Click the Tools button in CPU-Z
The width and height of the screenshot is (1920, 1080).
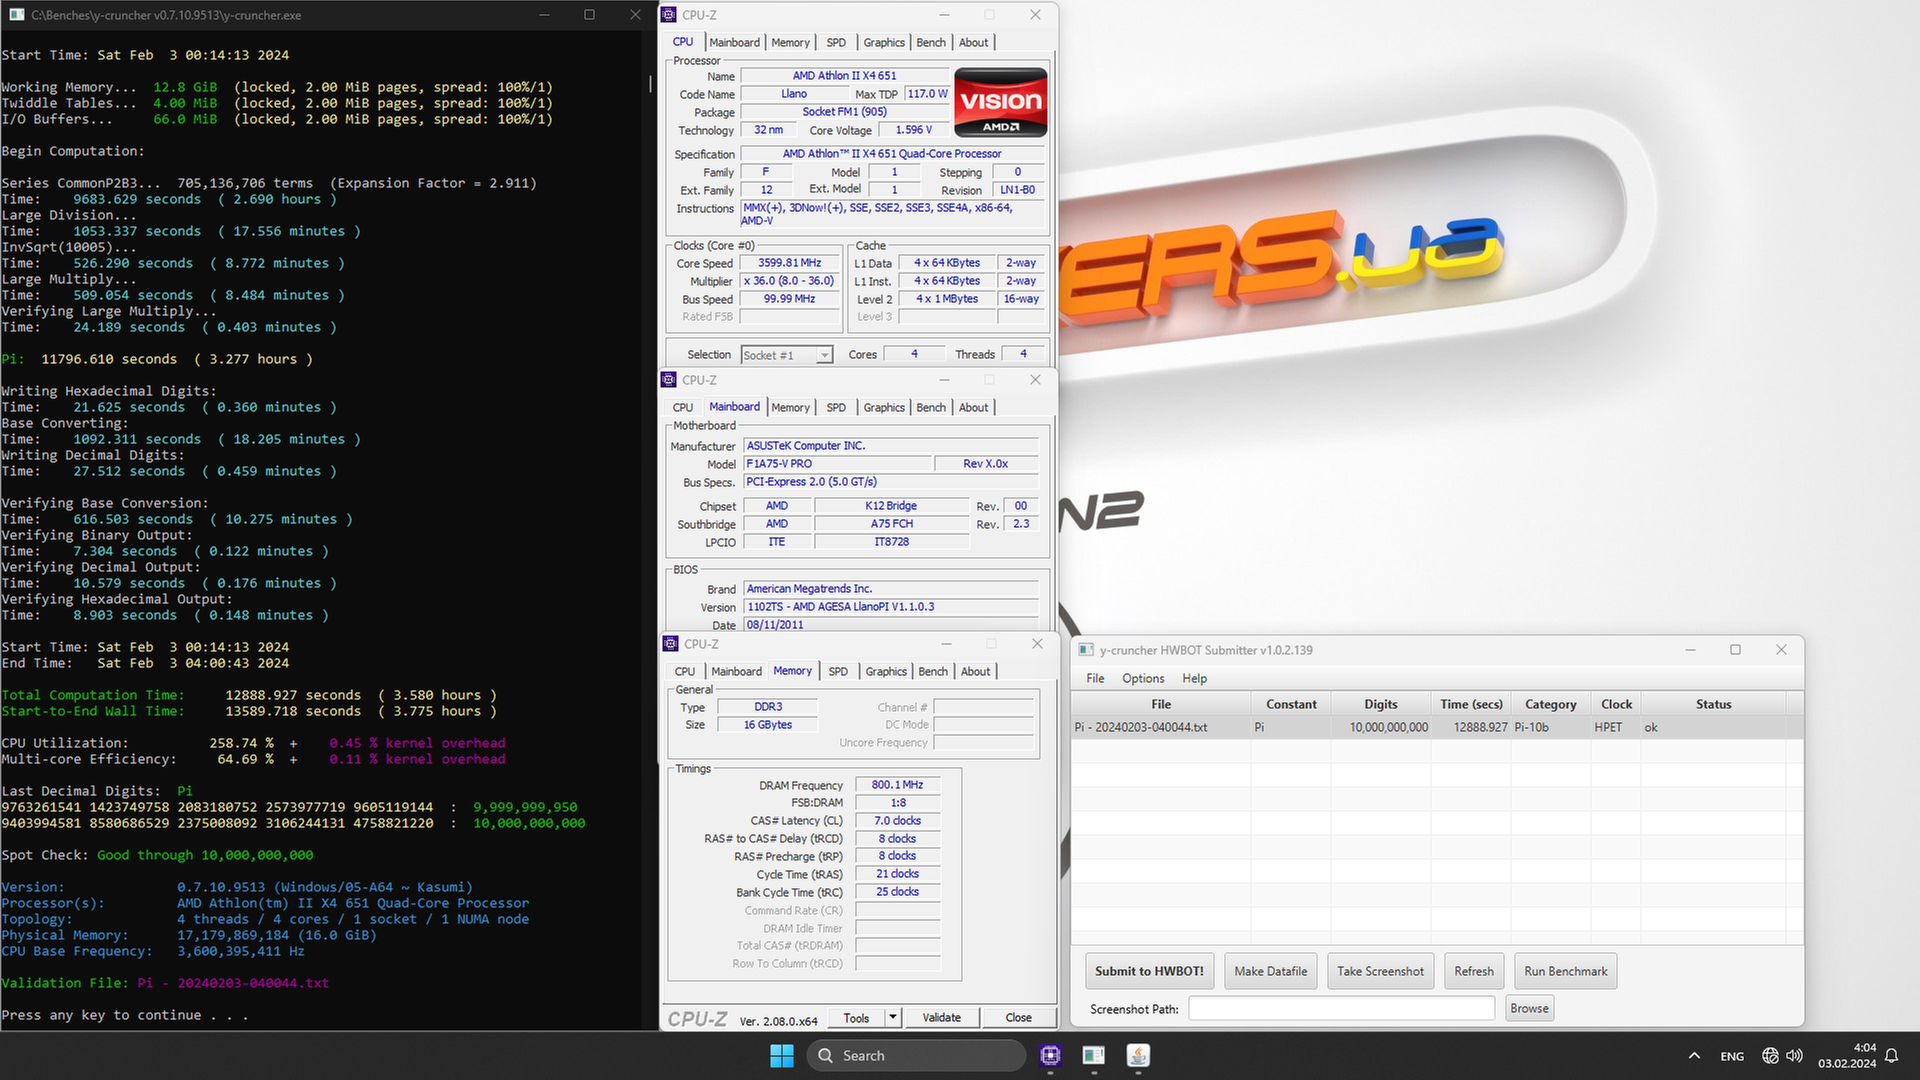857,1018
